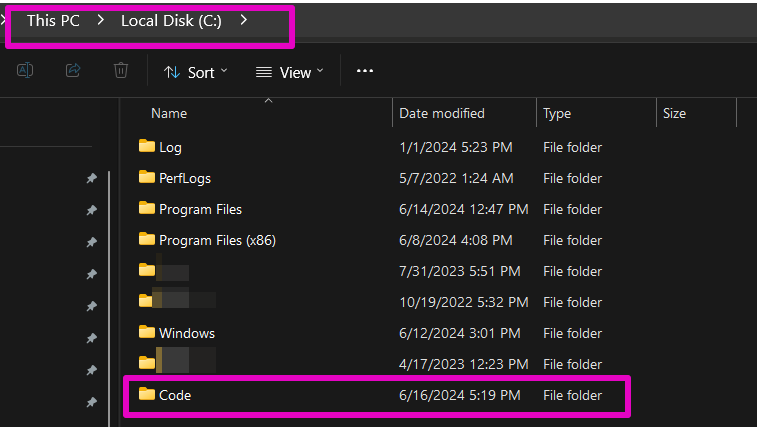757x427 pixels.
Task: Sort by the Name column header
Action: point(169,113)
